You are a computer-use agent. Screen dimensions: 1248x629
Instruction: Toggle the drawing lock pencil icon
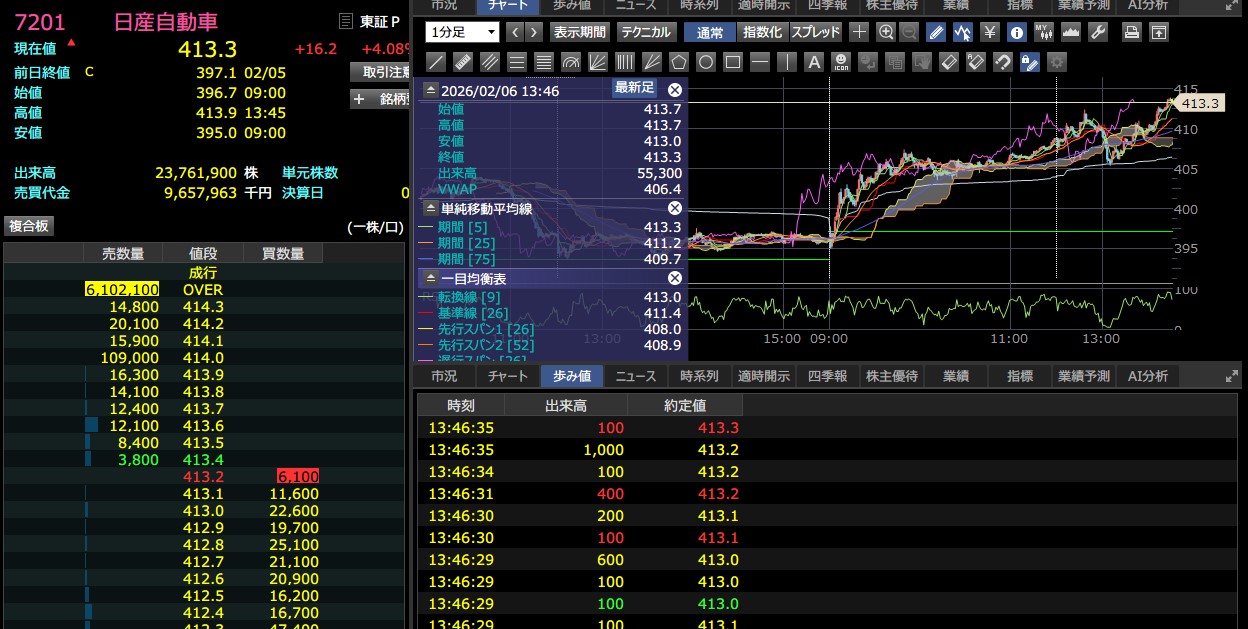(x=1030, y=62)
